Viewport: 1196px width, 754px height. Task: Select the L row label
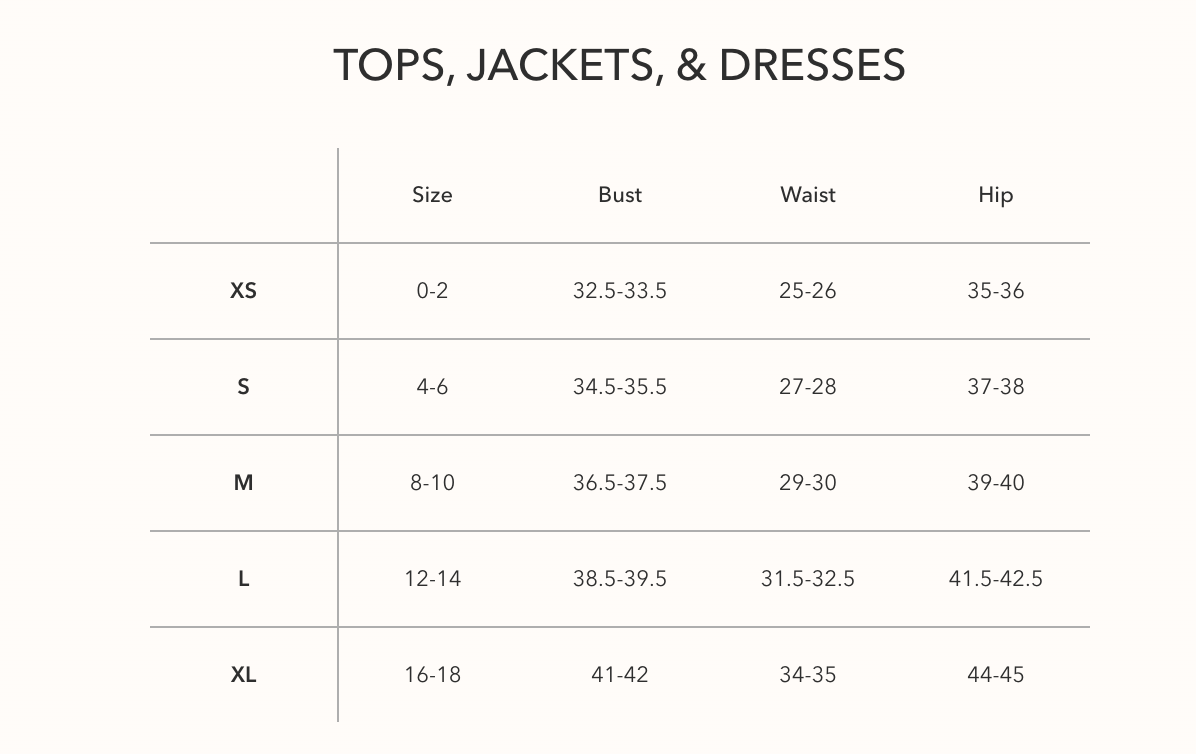[243, 579]
